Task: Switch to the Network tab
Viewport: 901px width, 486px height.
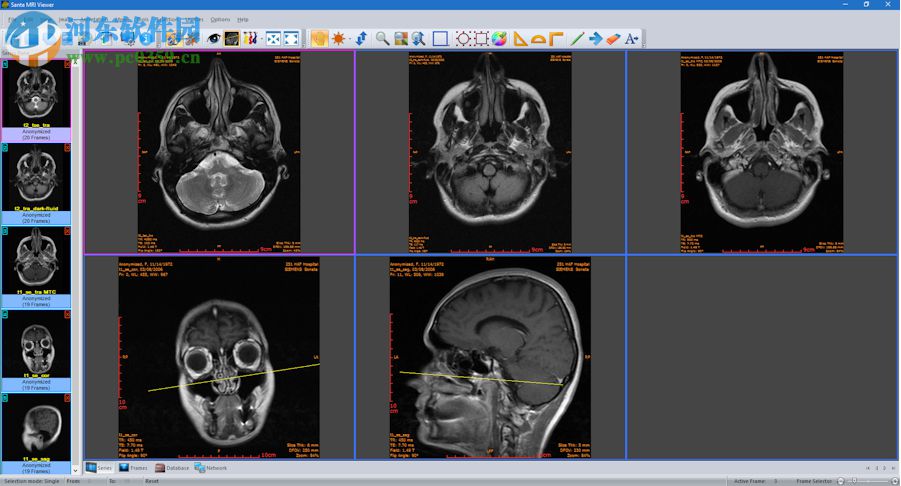Action: point(211,468)
